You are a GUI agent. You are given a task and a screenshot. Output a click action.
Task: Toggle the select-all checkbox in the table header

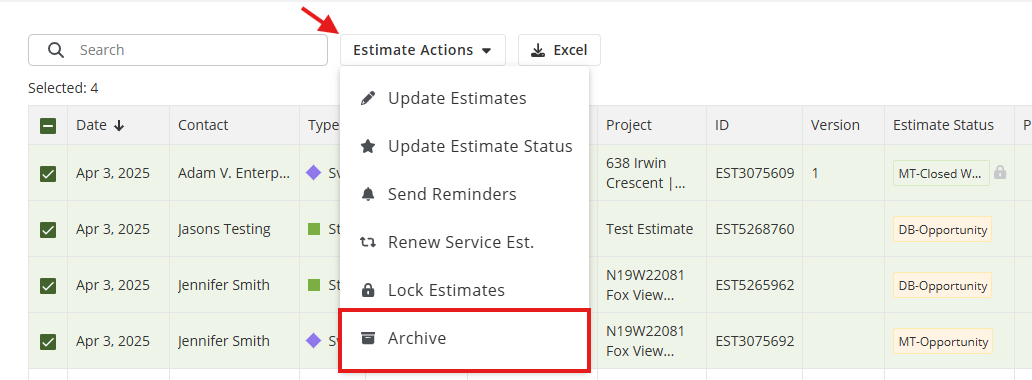point(48,126)
